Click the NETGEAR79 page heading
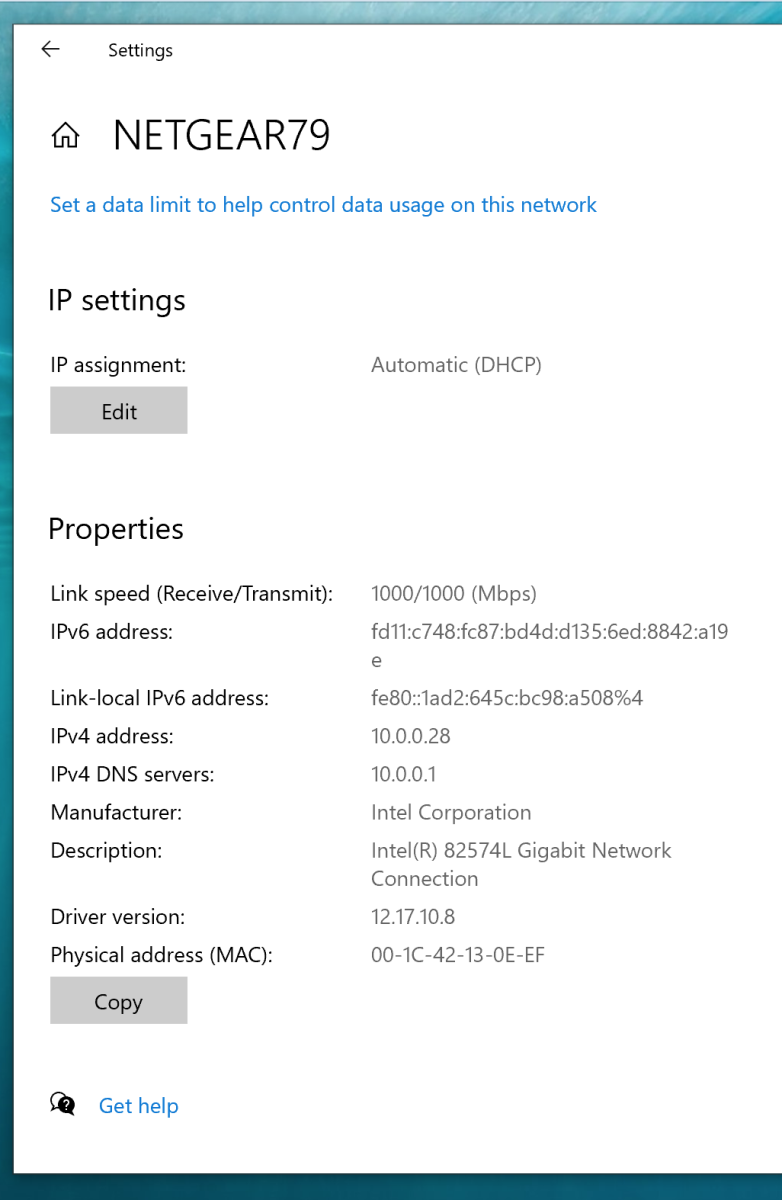The image size is (782, 1200). [x=221, y=136]
